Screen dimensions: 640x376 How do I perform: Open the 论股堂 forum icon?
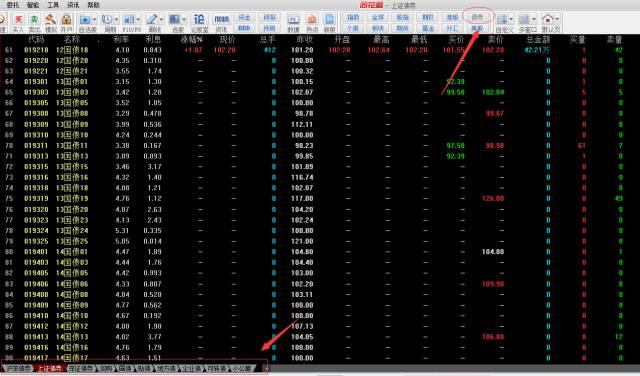coord(199,20)
